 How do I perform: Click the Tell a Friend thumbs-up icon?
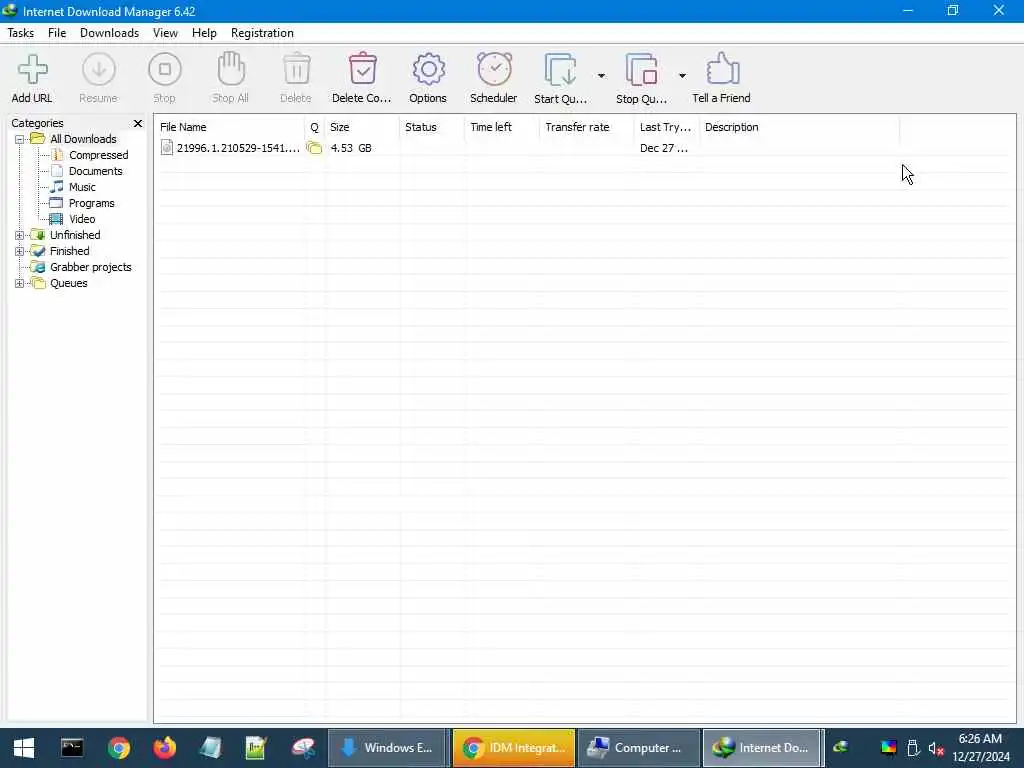point(722,69)
